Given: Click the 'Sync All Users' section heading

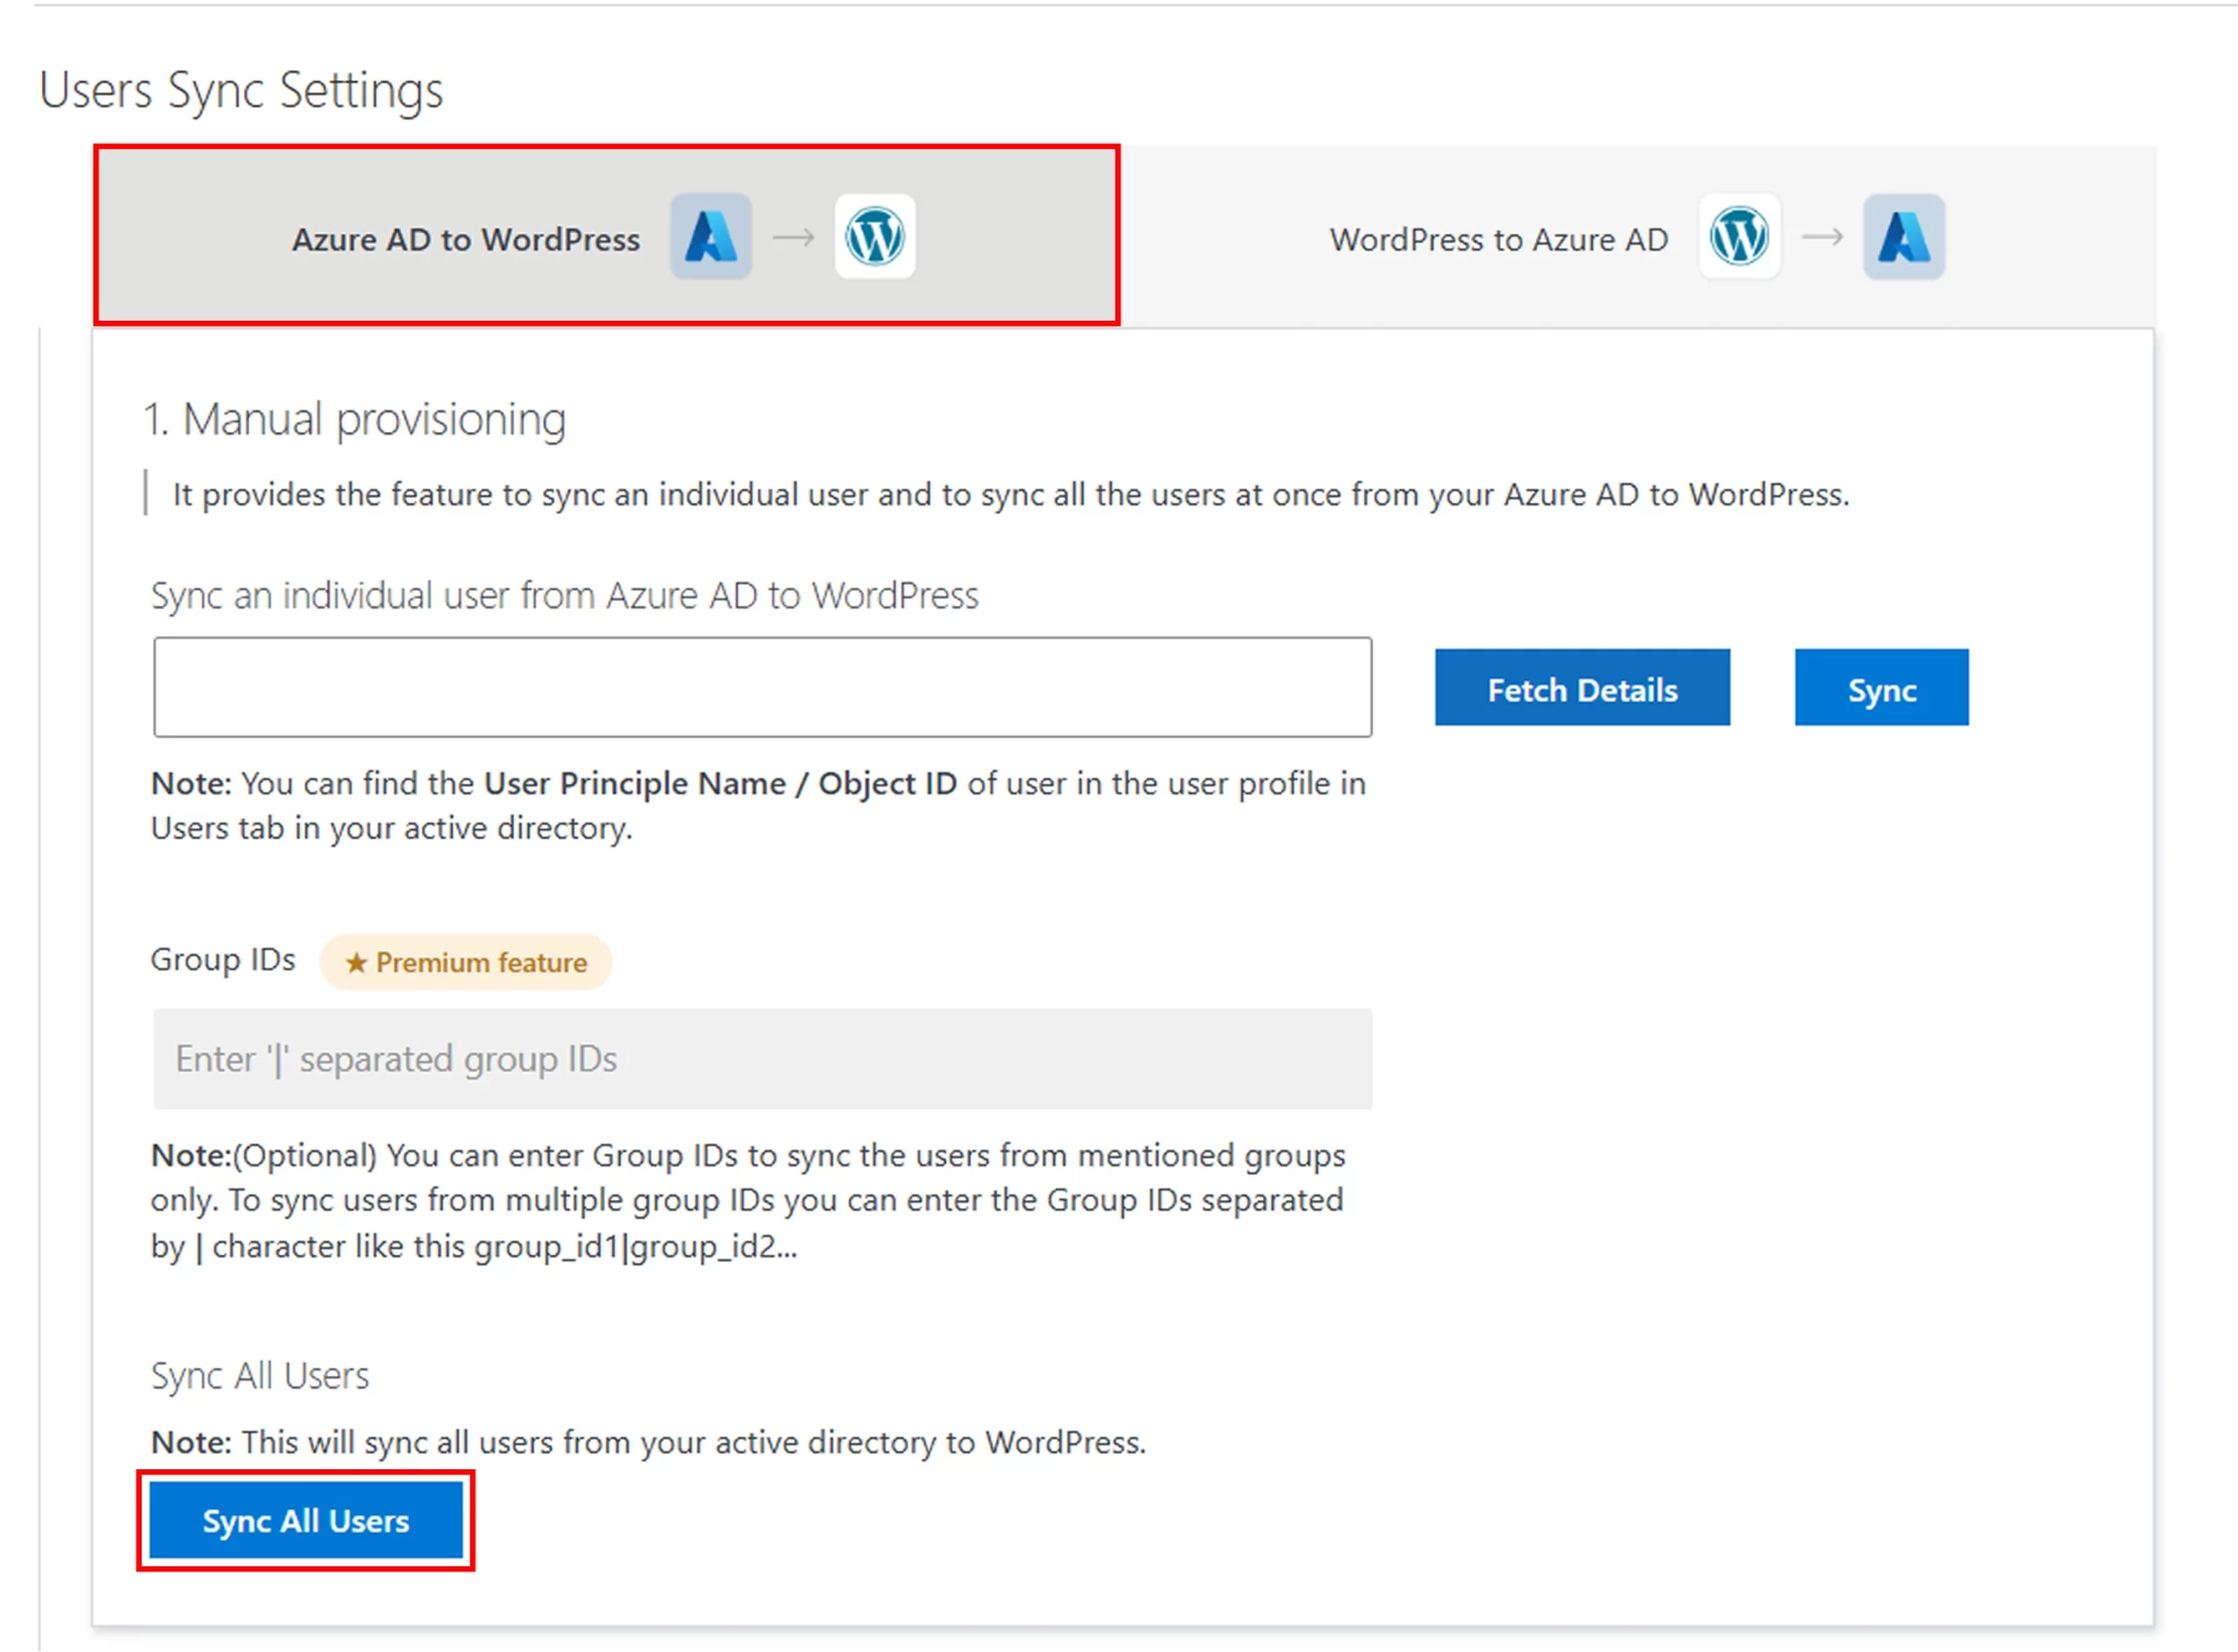Looking at the screenshot, I should click(260, 1376).
